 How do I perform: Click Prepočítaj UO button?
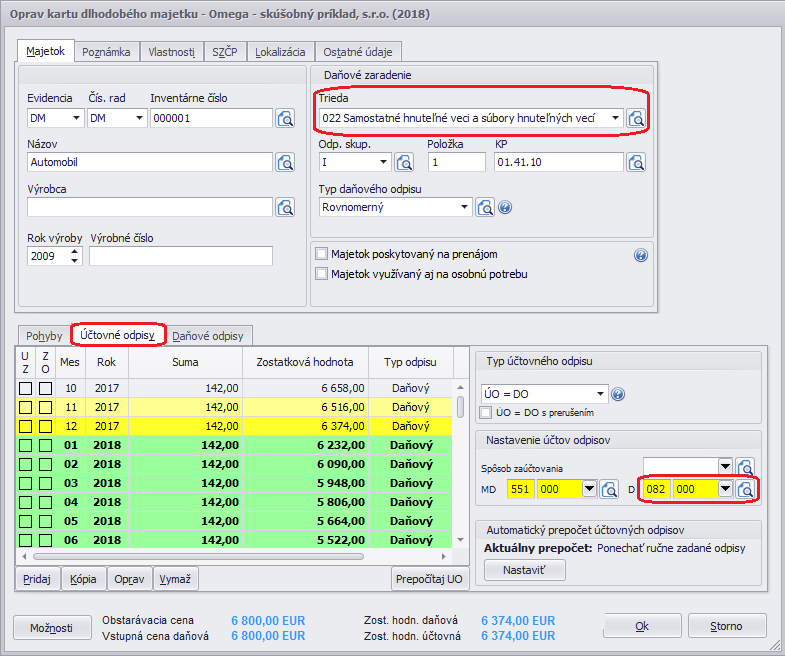click(x=429, y=579)
